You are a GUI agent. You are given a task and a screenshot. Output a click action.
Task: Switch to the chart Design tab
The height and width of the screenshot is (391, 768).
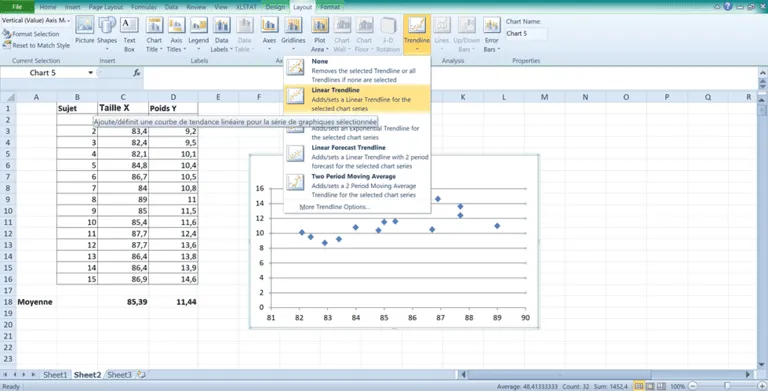point(275,7)
